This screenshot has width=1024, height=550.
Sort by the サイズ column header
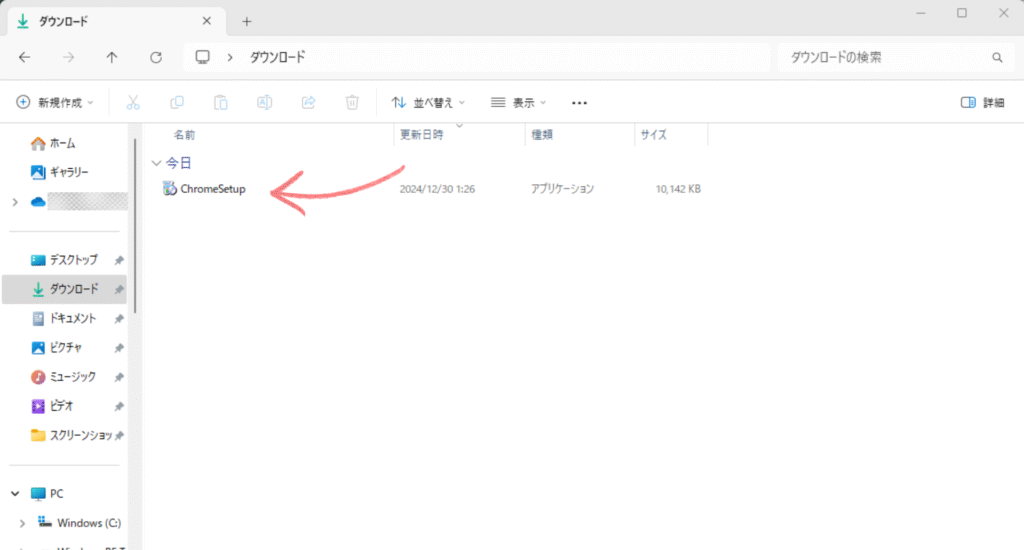[654, 135]
